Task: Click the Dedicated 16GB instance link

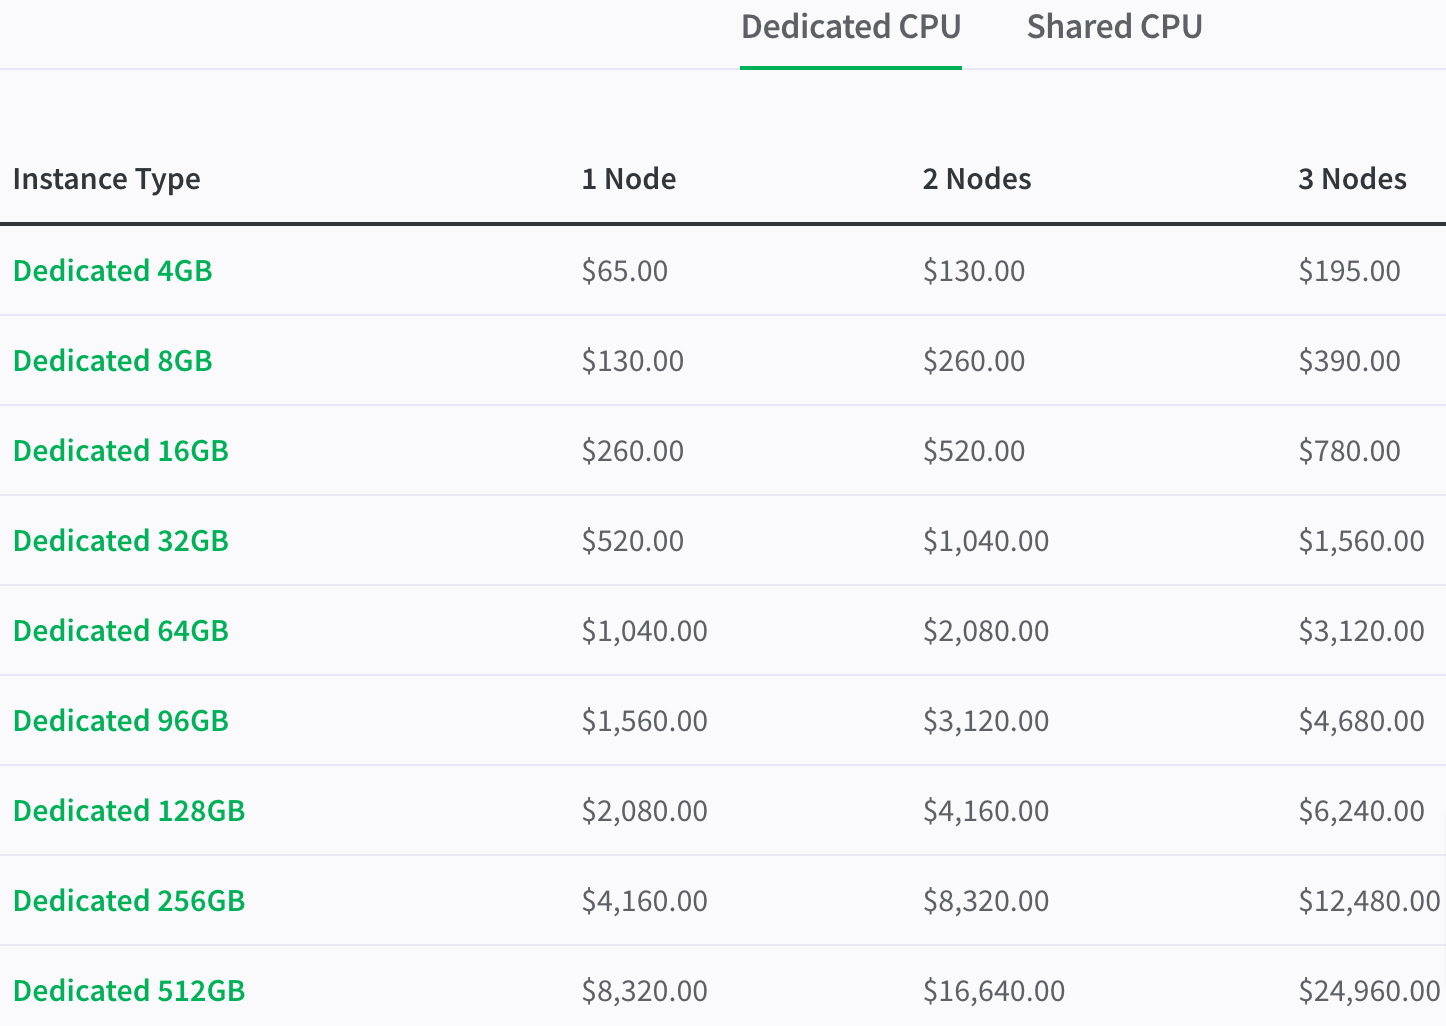Action: click(120, 451)
